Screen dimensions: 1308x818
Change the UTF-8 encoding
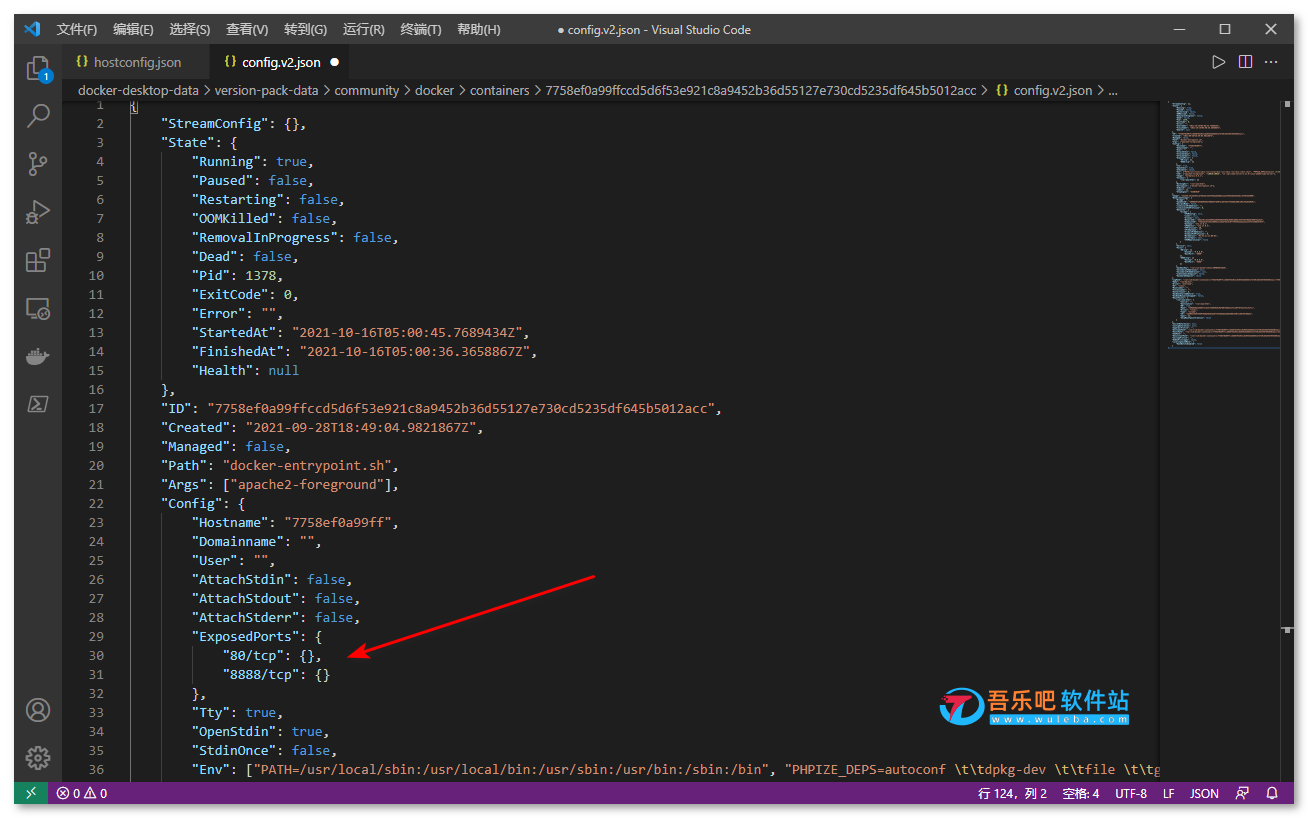[x=1131, y=793]
